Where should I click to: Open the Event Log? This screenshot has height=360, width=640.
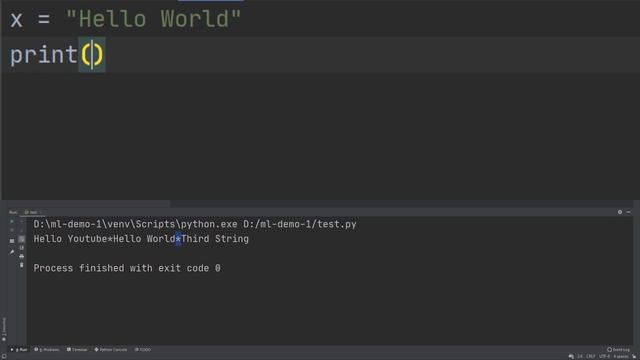coord(618,350)
